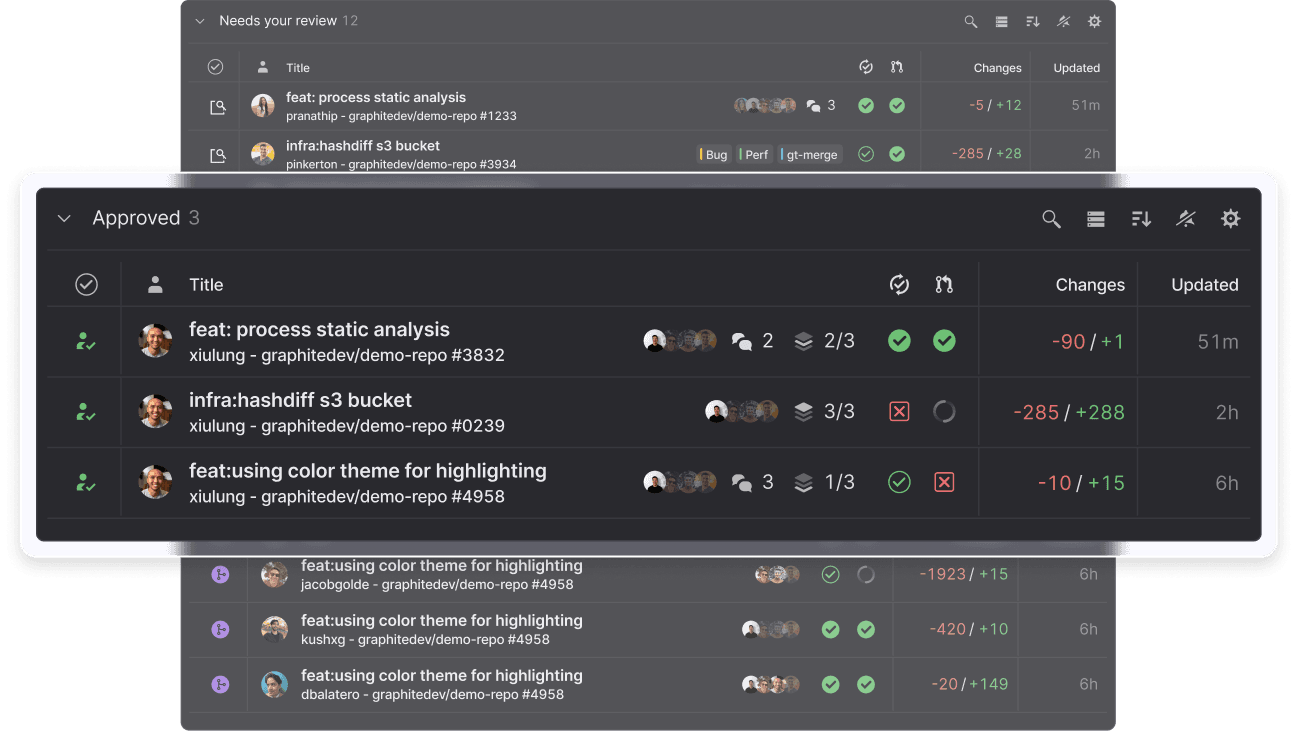1295x731 pixels.
Task: Toggle the failing check on infra:hashdiff s3 bucket
Action: click(x=899, y=411)
